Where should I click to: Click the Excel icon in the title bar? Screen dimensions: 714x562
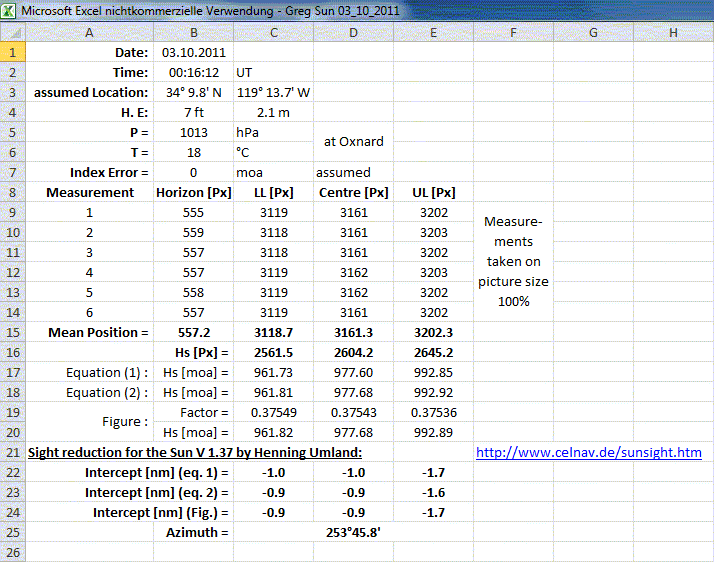10,10
